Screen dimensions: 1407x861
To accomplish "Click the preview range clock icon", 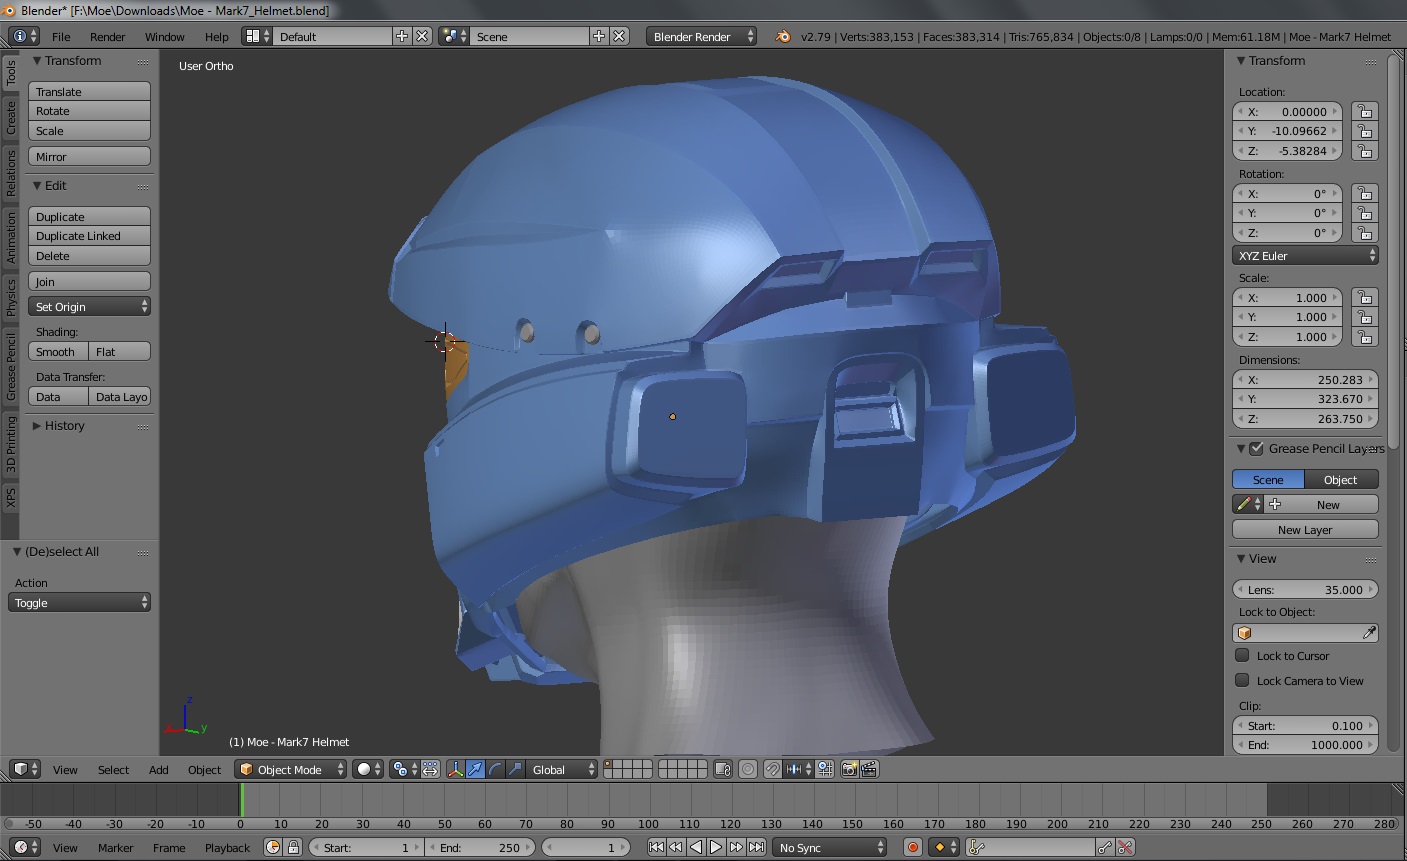I will click(x=273, y=847).
